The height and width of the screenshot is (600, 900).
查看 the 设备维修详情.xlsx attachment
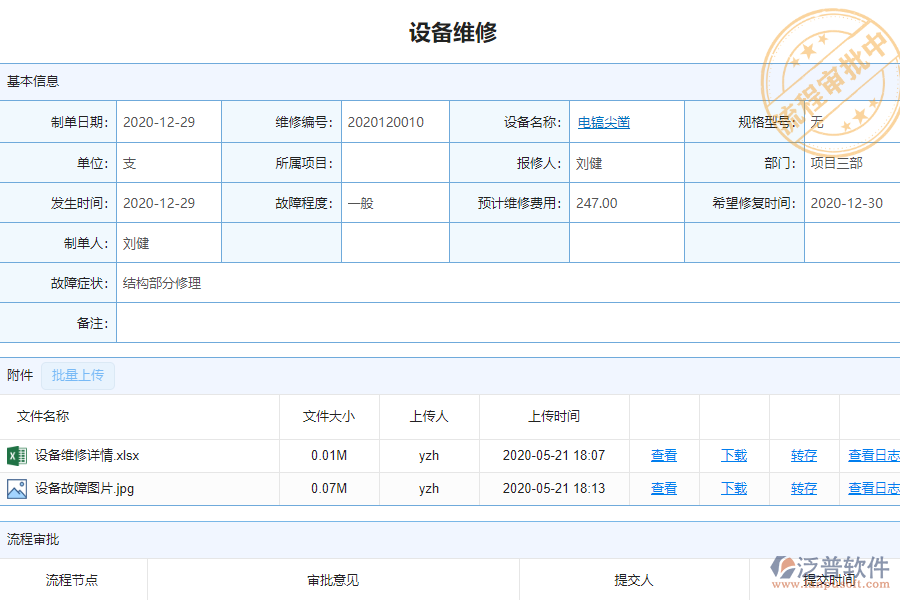663,454
